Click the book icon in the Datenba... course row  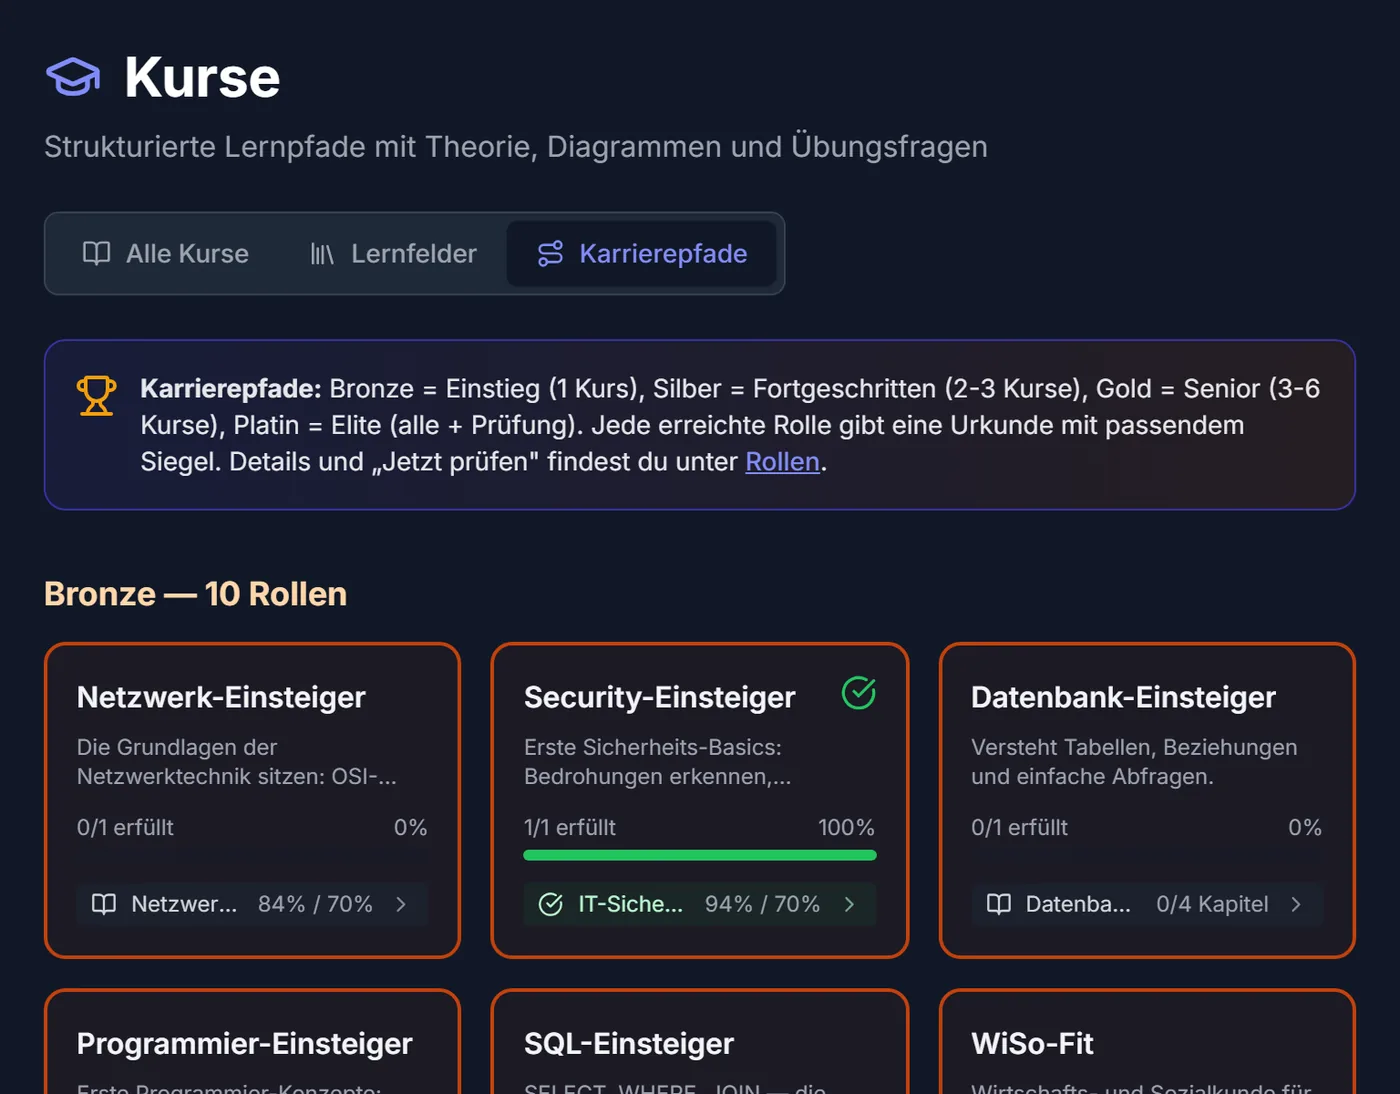click(999, 904)
